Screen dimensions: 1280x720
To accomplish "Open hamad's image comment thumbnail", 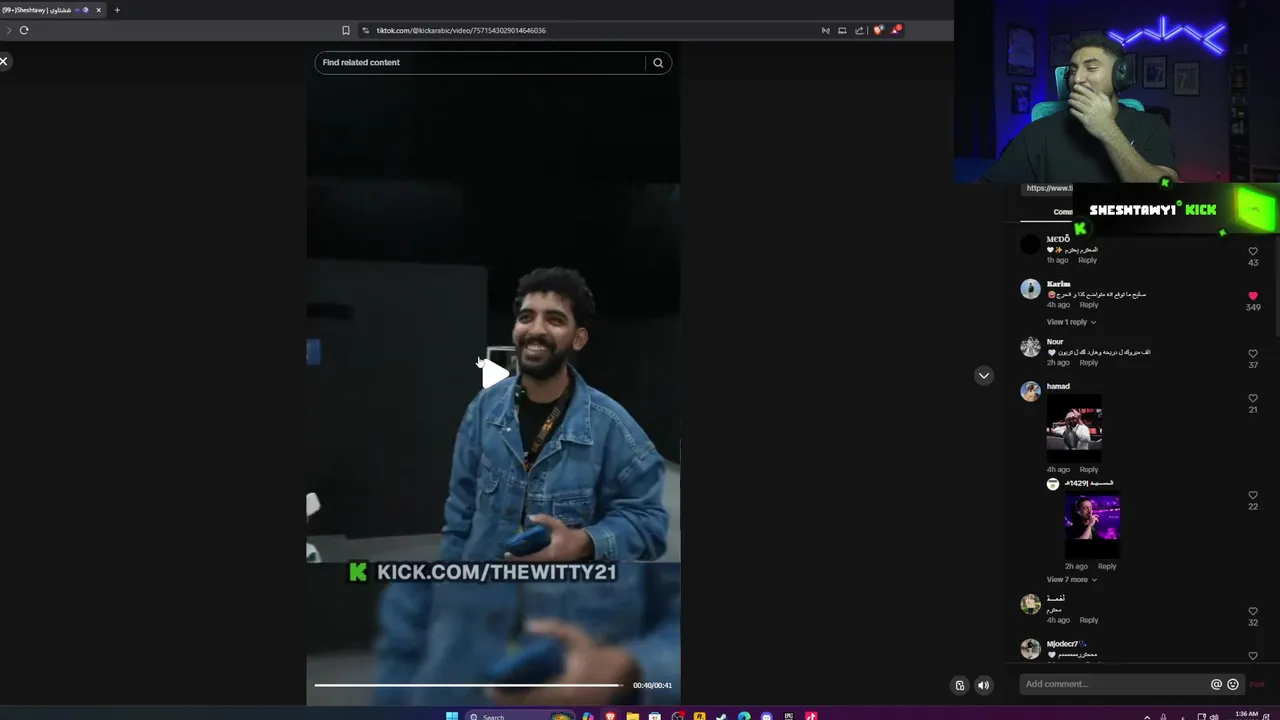I will 1074,427.
